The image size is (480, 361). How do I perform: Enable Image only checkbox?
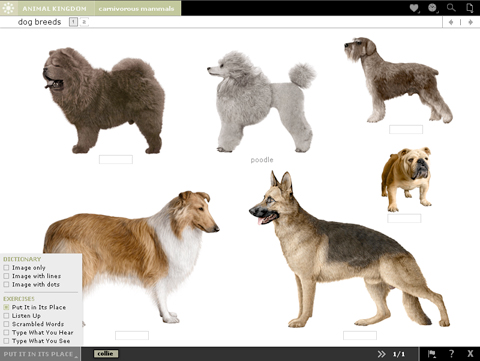coord(6,268)
